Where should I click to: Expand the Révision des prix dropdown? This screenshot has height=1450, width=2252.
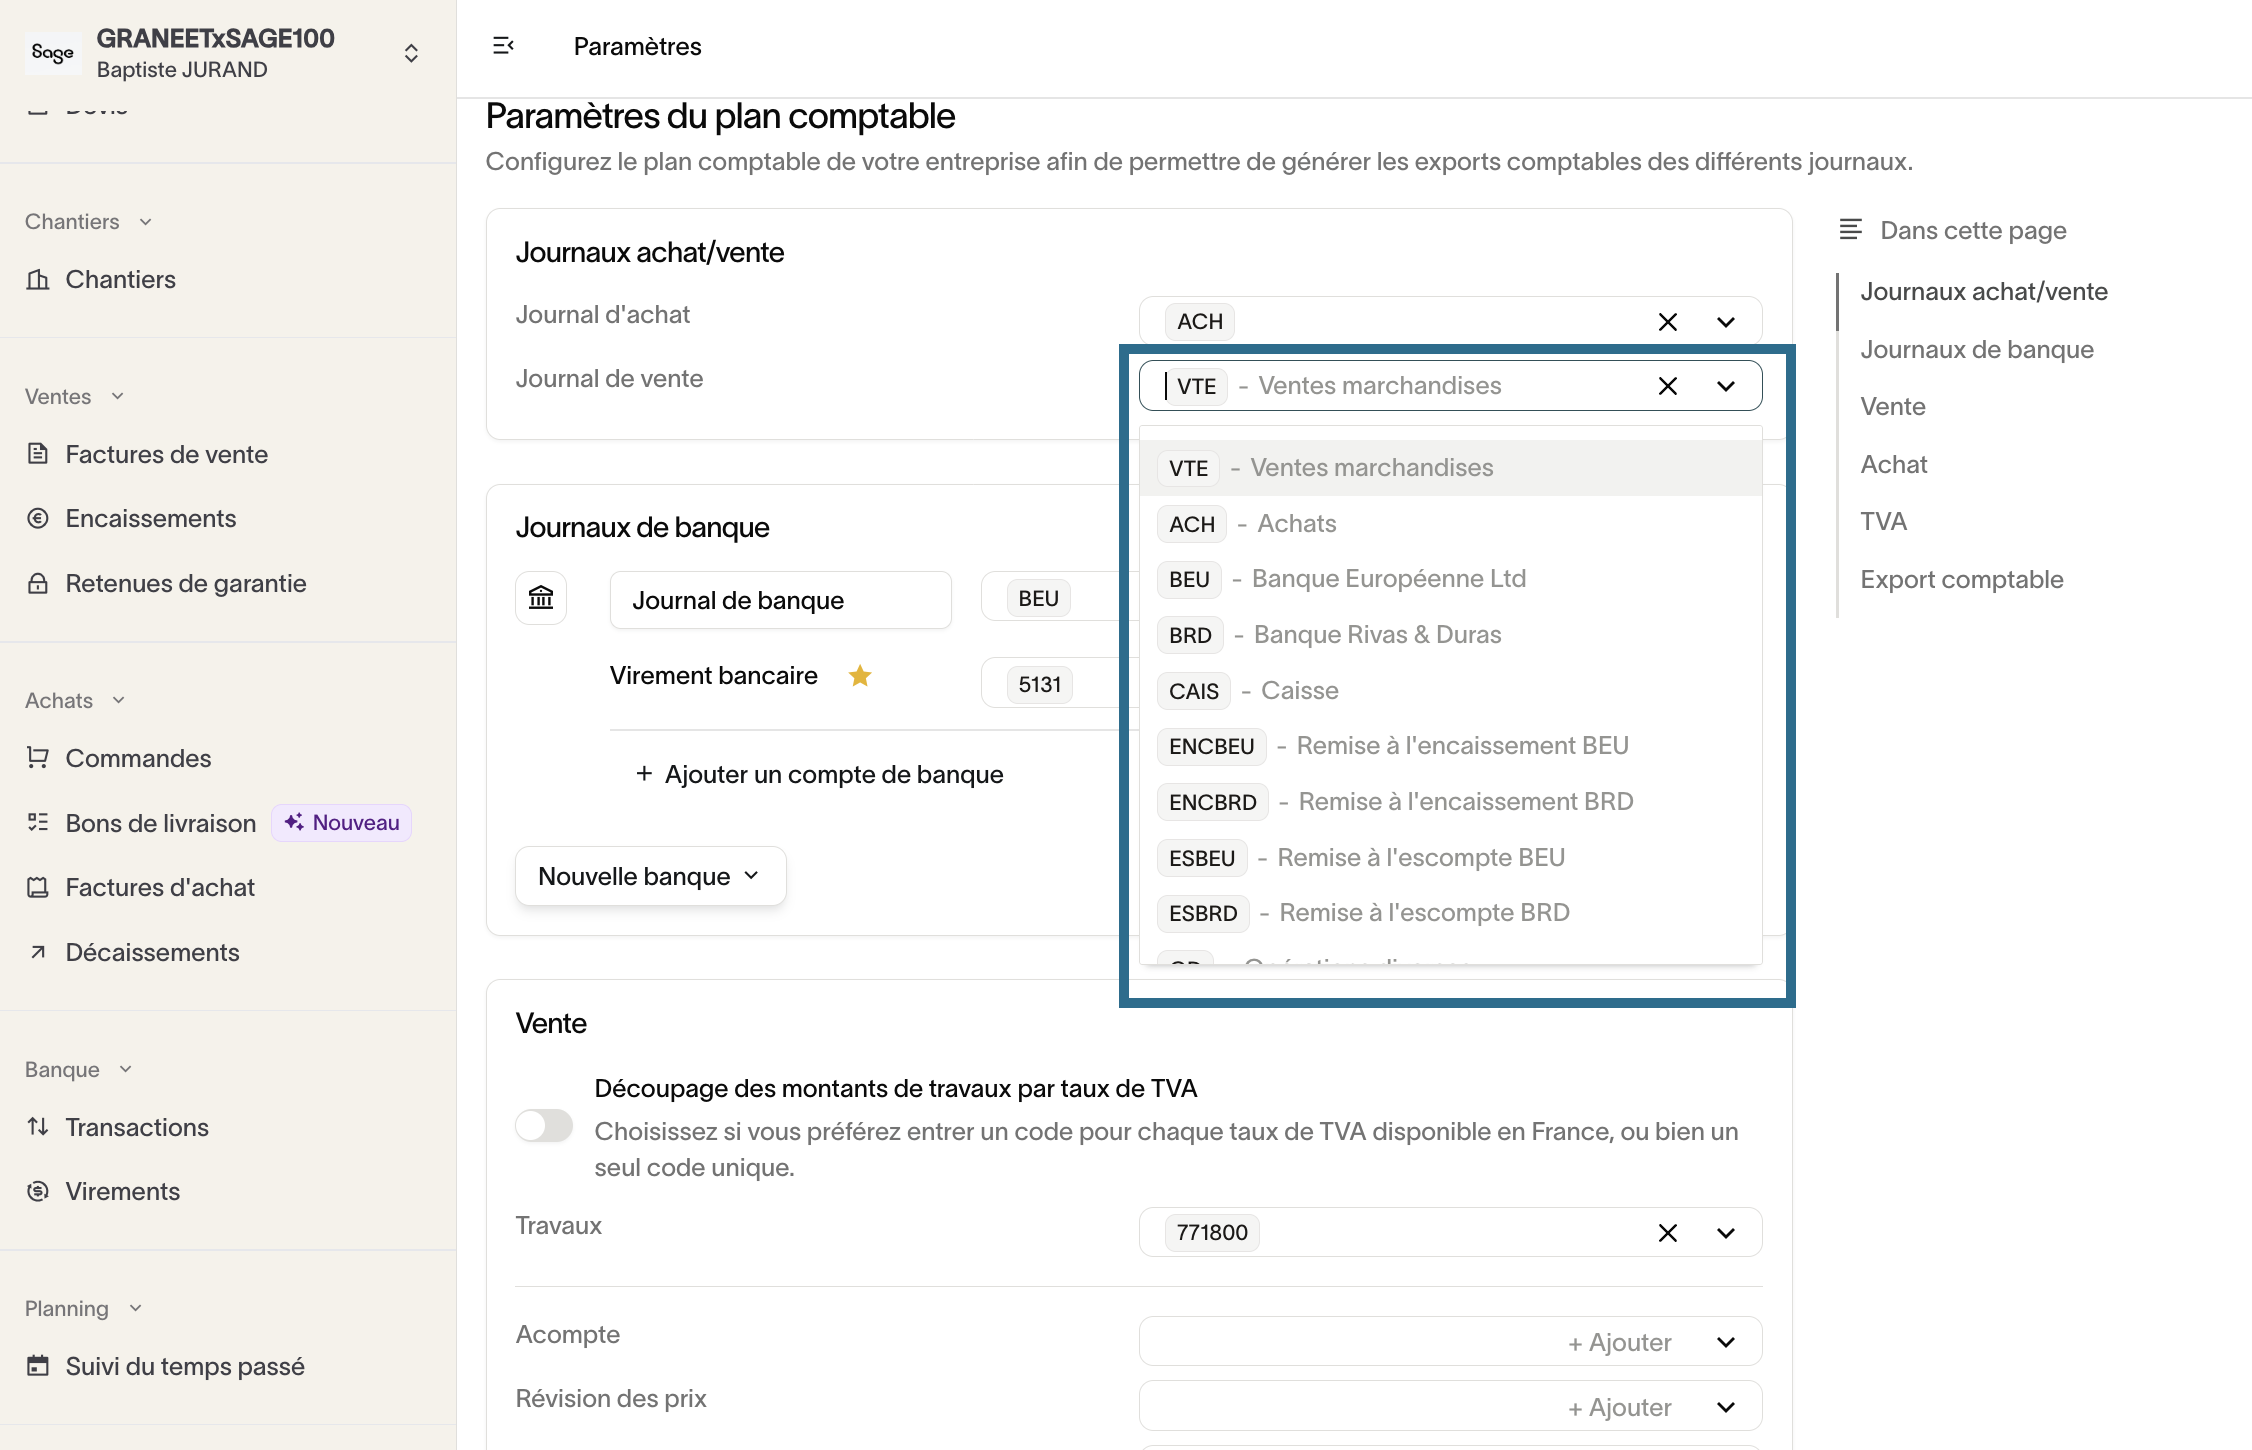(x=1725, y=1407)
